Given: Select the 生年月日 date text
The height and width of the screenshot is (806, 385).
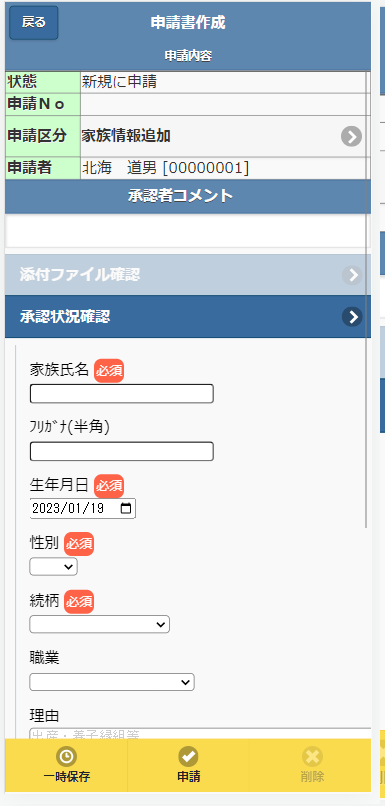Looking at the screenshot, I should point(67,508).
